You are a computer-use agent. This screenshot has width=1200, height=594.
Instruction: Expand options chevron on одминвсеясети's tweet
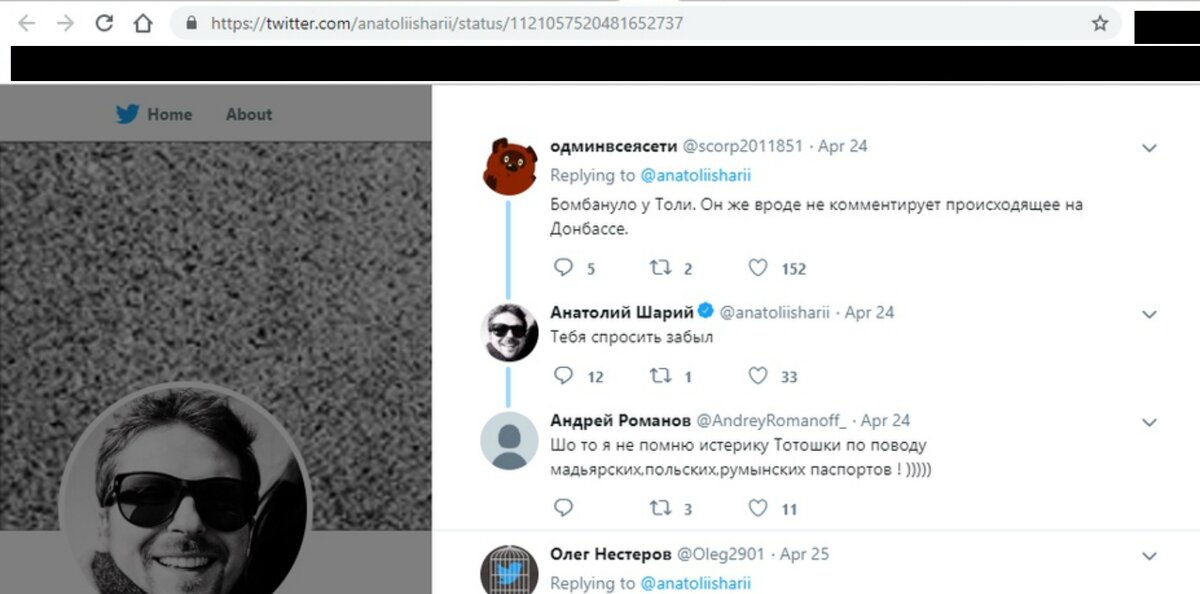[x=1149, y=148]
